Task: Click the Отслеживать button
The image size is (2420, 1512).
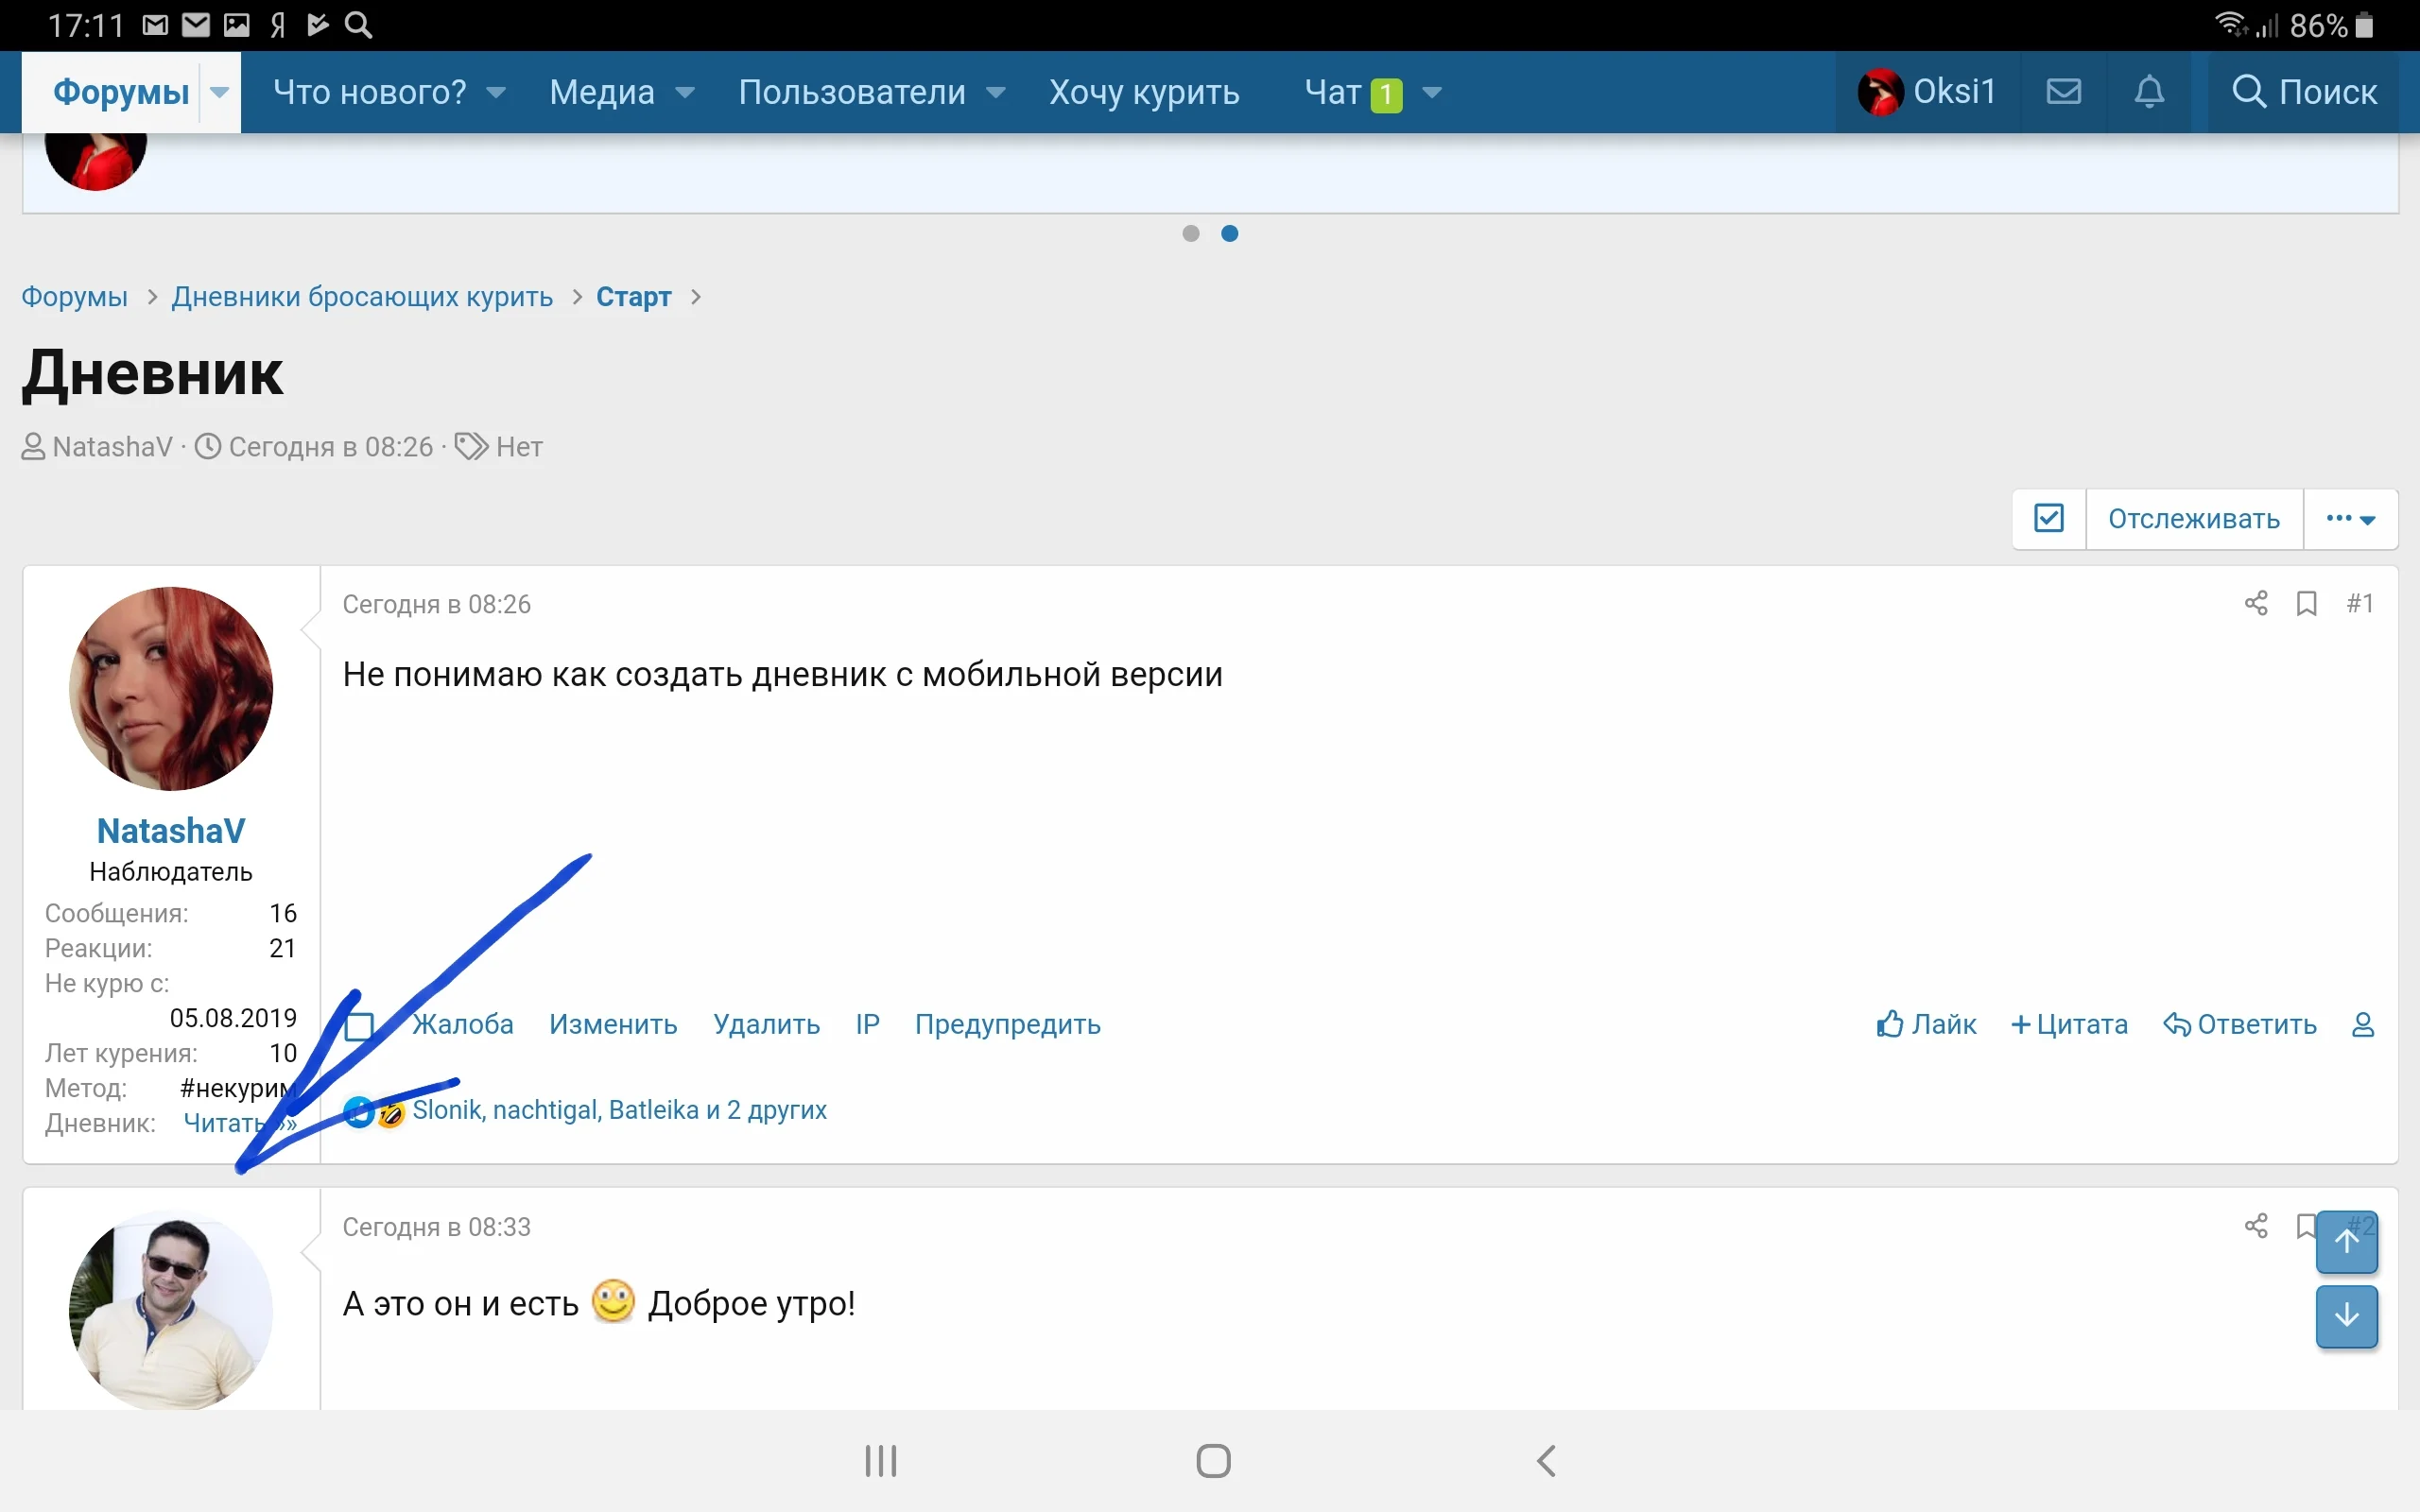Action: click(2193, 518)
